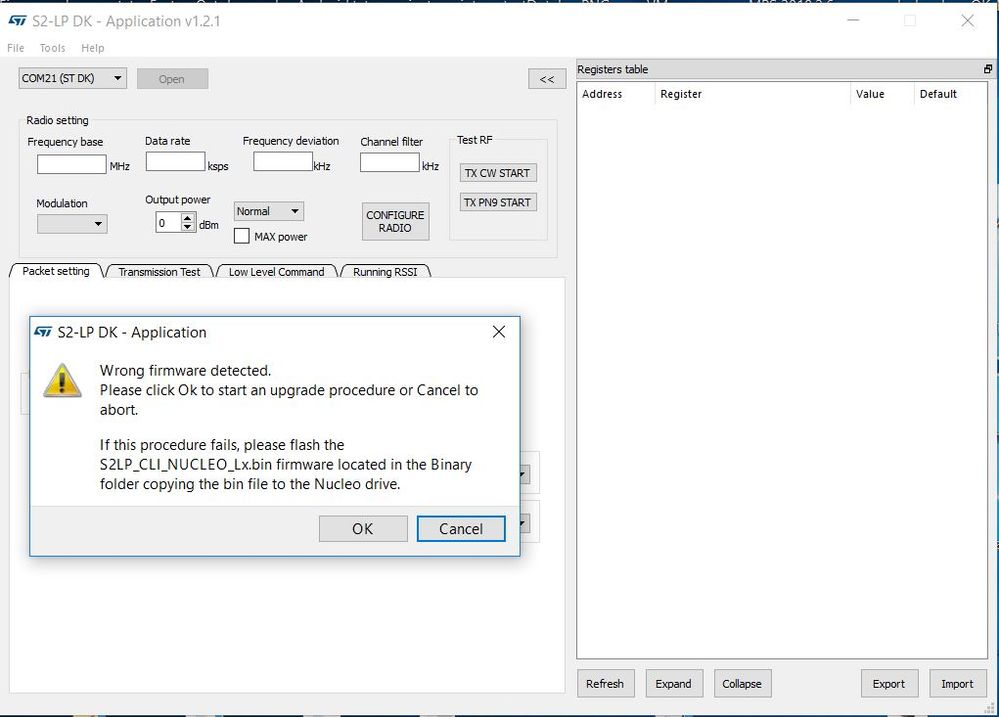Click the grayed Open port button
The width and height of the screenshot is (999, 717).
172,79
